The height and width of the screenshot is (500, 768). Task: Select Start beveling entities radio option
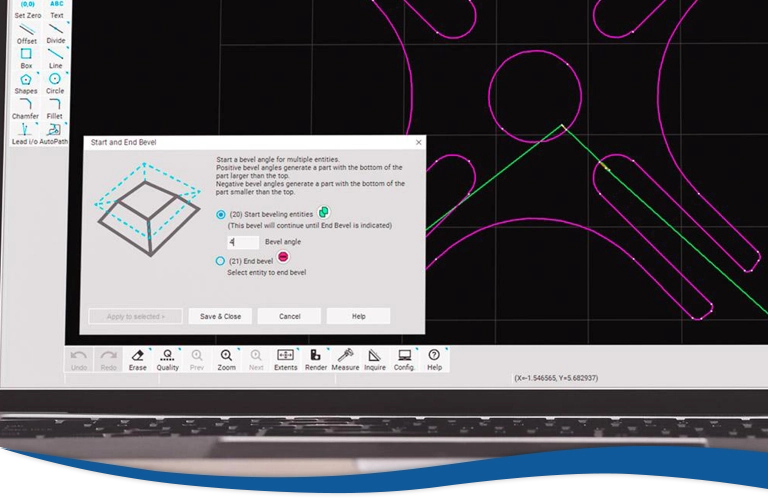click(x=221, y=214)
